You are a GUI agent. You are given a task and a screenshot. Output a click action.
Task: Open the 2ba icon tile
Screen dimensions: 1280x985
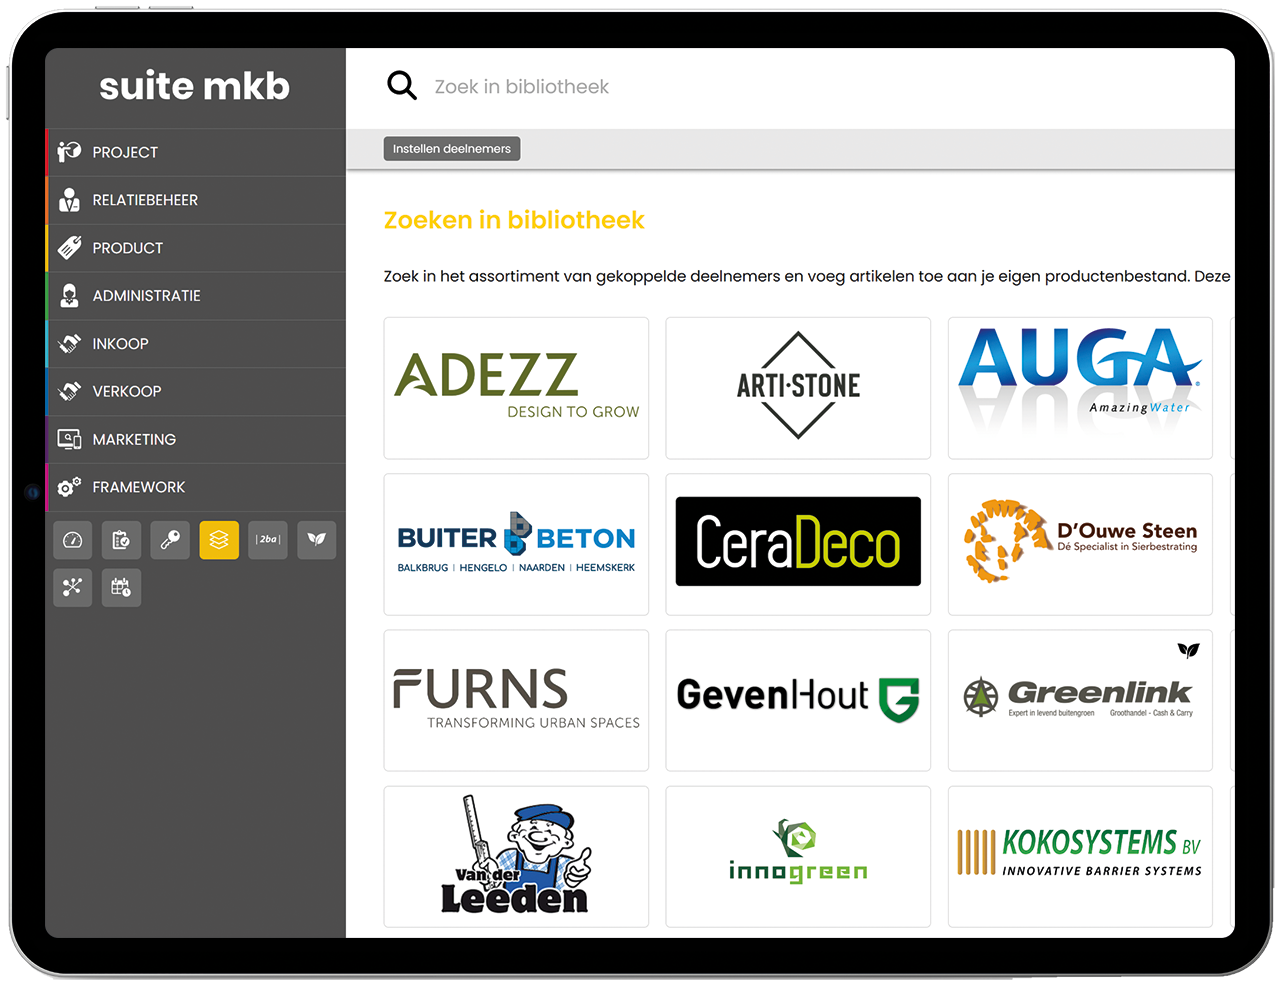point(268,540)
